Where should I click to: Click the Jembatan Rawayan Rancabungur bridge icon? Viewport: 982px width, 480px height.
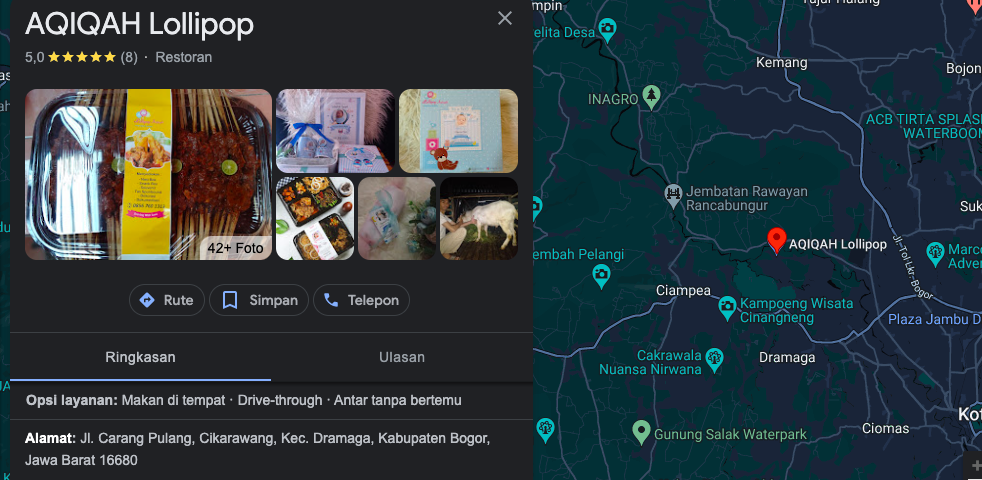click(x=673, y=196)
